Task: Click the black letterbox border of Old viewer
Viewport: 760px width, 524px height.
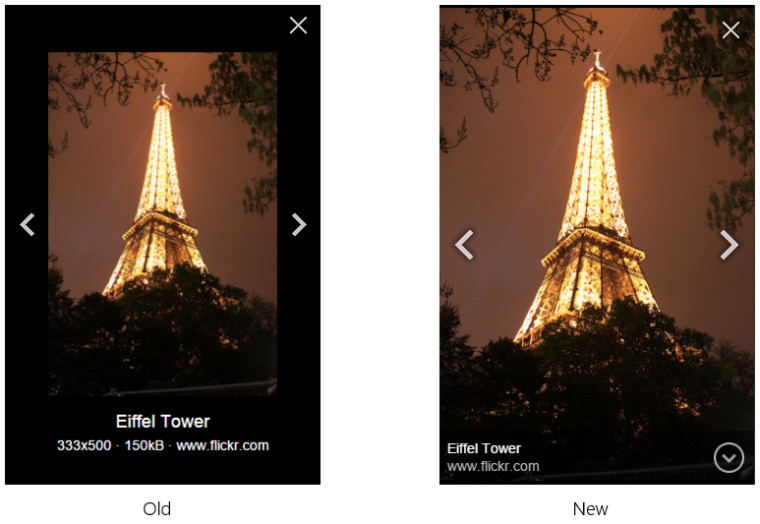Action: click(162, 29)
